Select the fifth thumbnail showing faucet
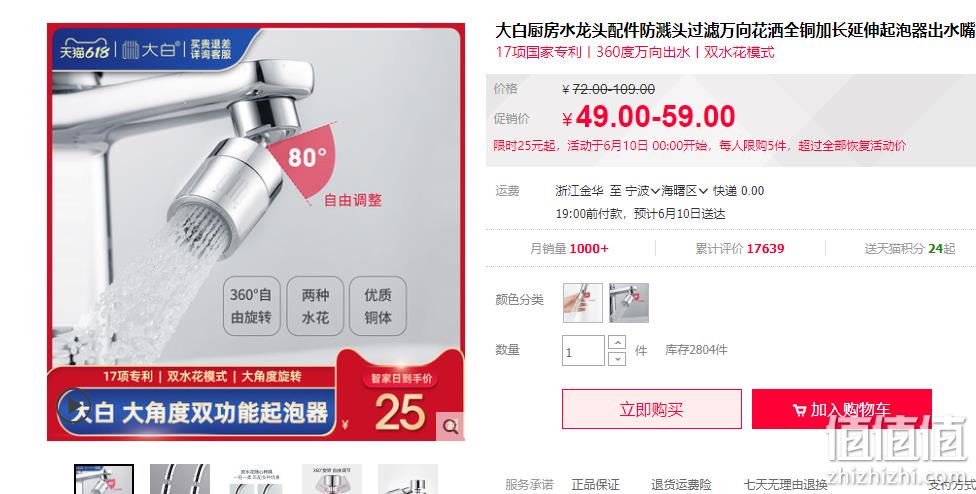This screenshot has height=494, width=976. 408,479
